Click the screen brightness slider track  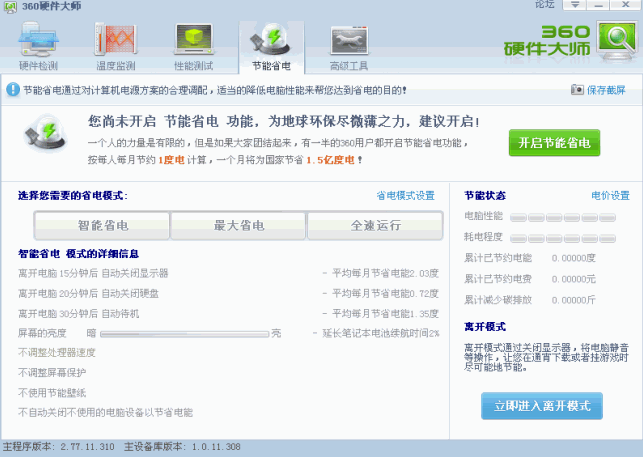click(185, 334)
